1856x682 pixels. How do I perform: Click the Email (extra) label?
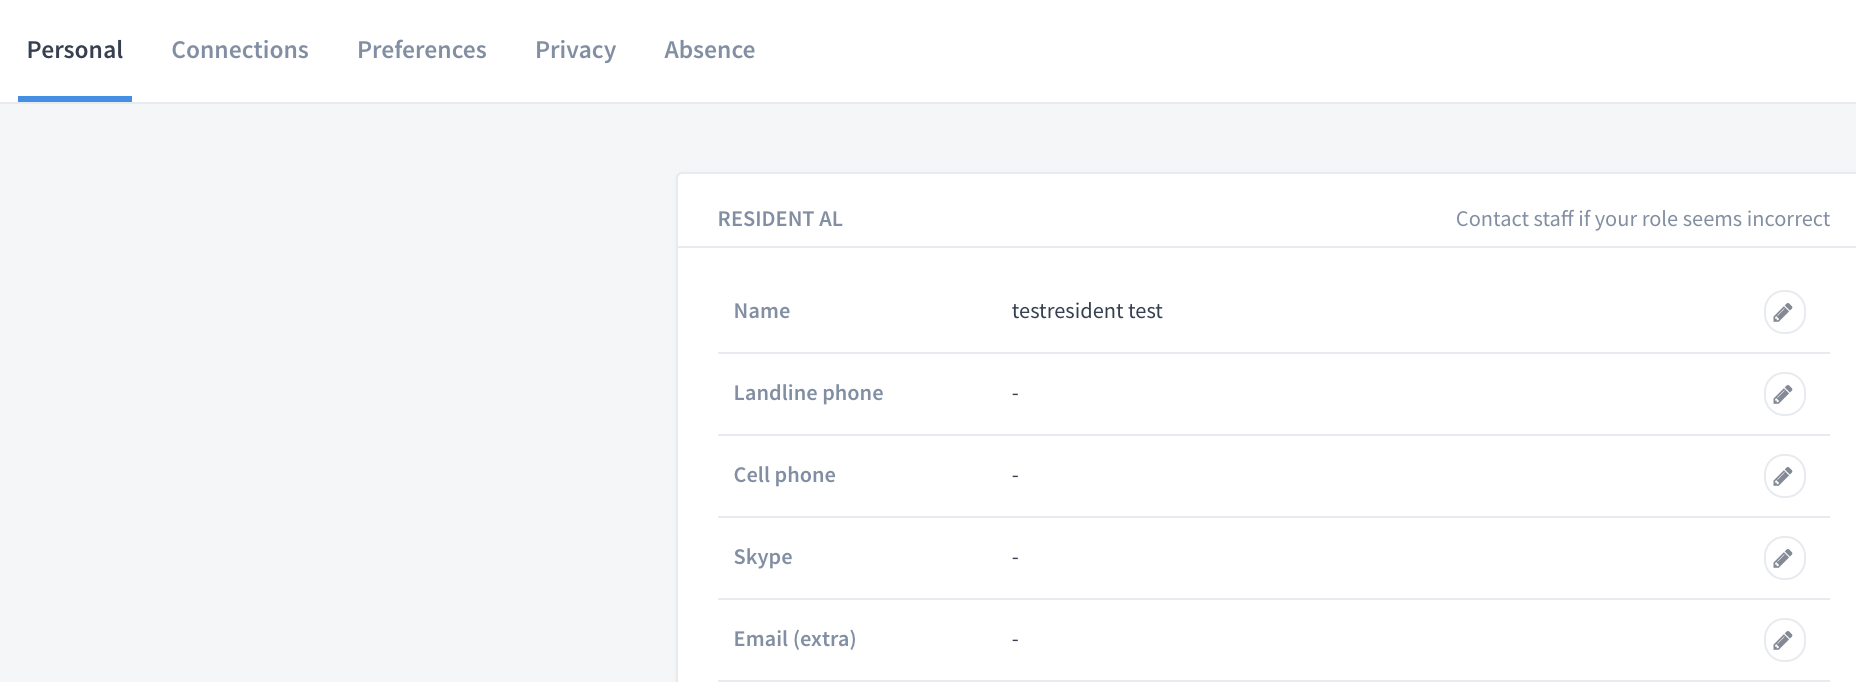[x=795, y=639]
